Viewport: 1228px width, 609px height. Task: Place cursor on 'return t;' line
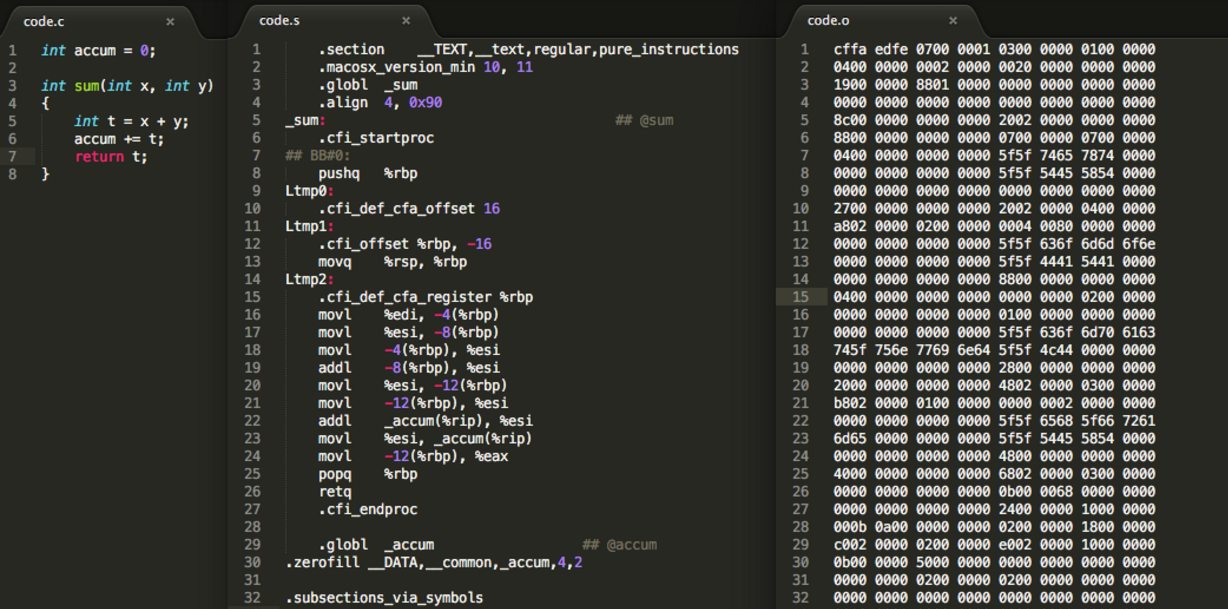coord(110,156)
